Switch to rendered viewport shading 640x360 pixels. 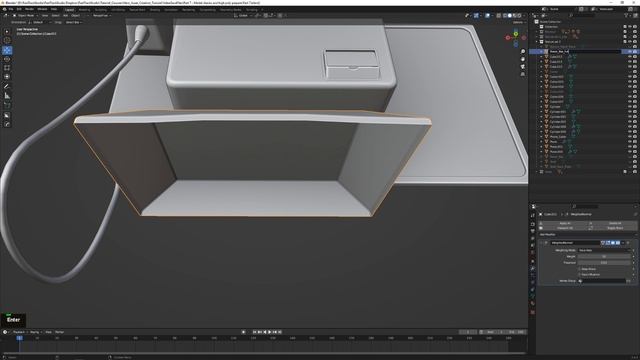click(x=519, y=16)
